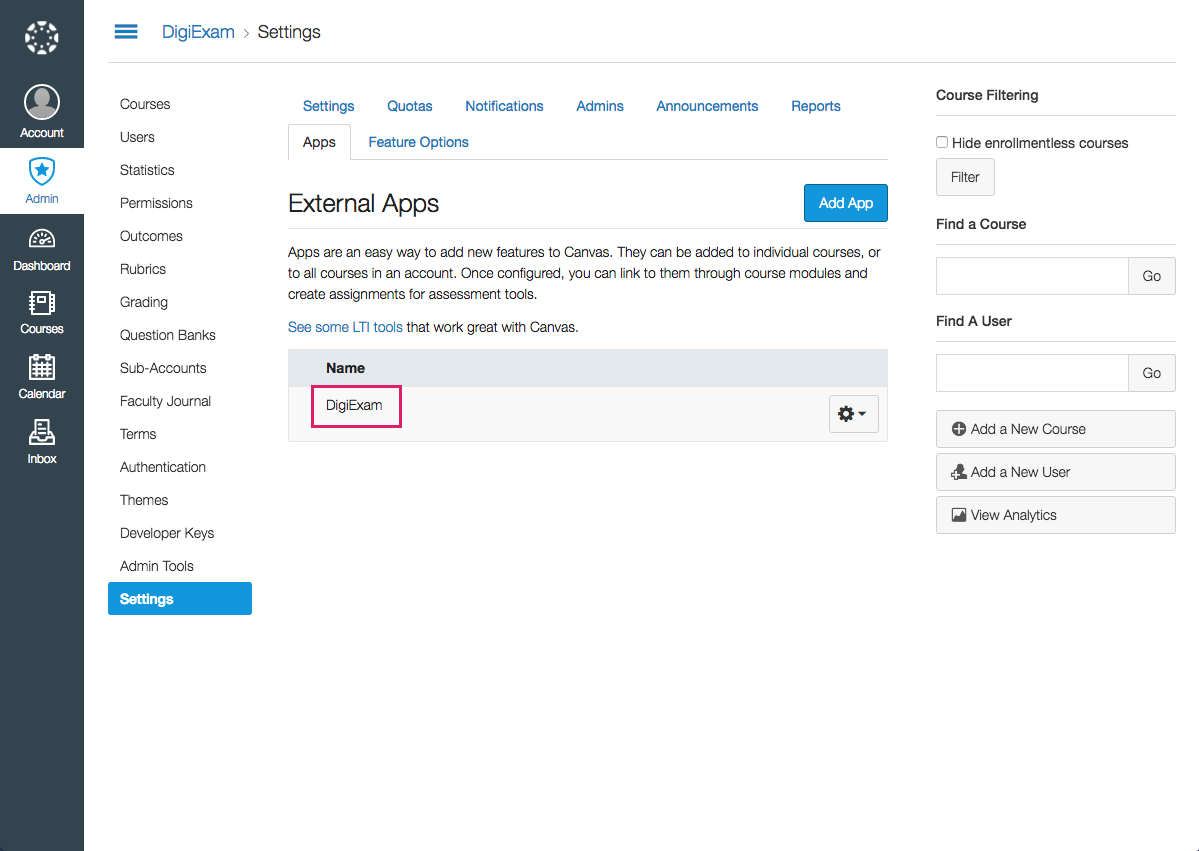Open the Announcements tab
The width and height of the screenshot is (1199, 851).
[x=707, y=106]
